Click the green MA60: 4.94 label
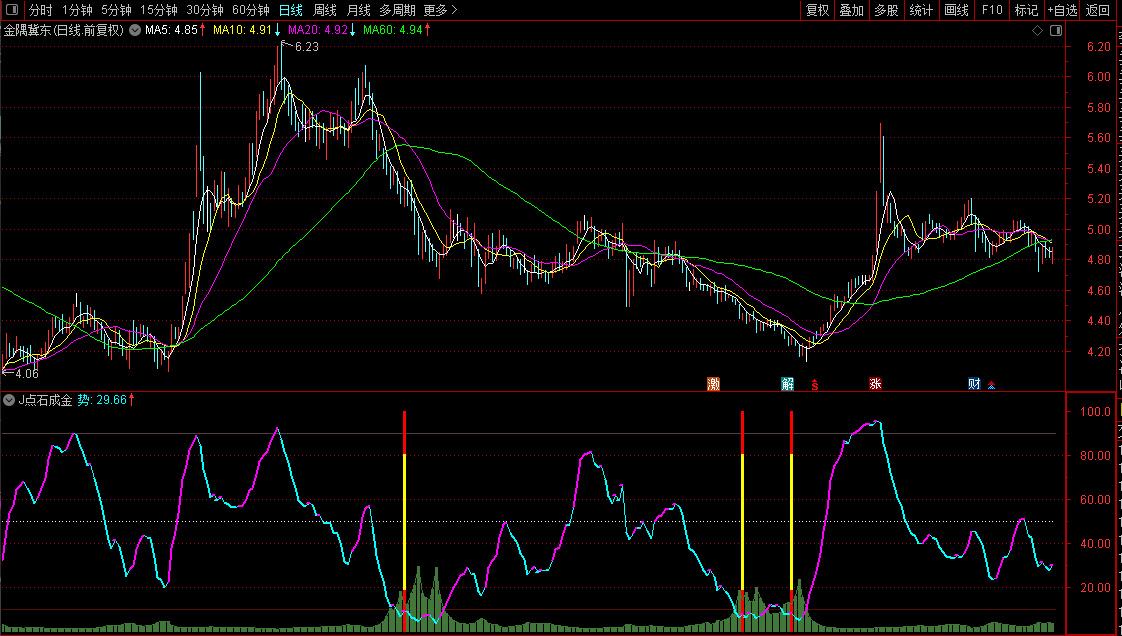The width and height of the screenshot is (1122, 636). [x=396, y=30]
